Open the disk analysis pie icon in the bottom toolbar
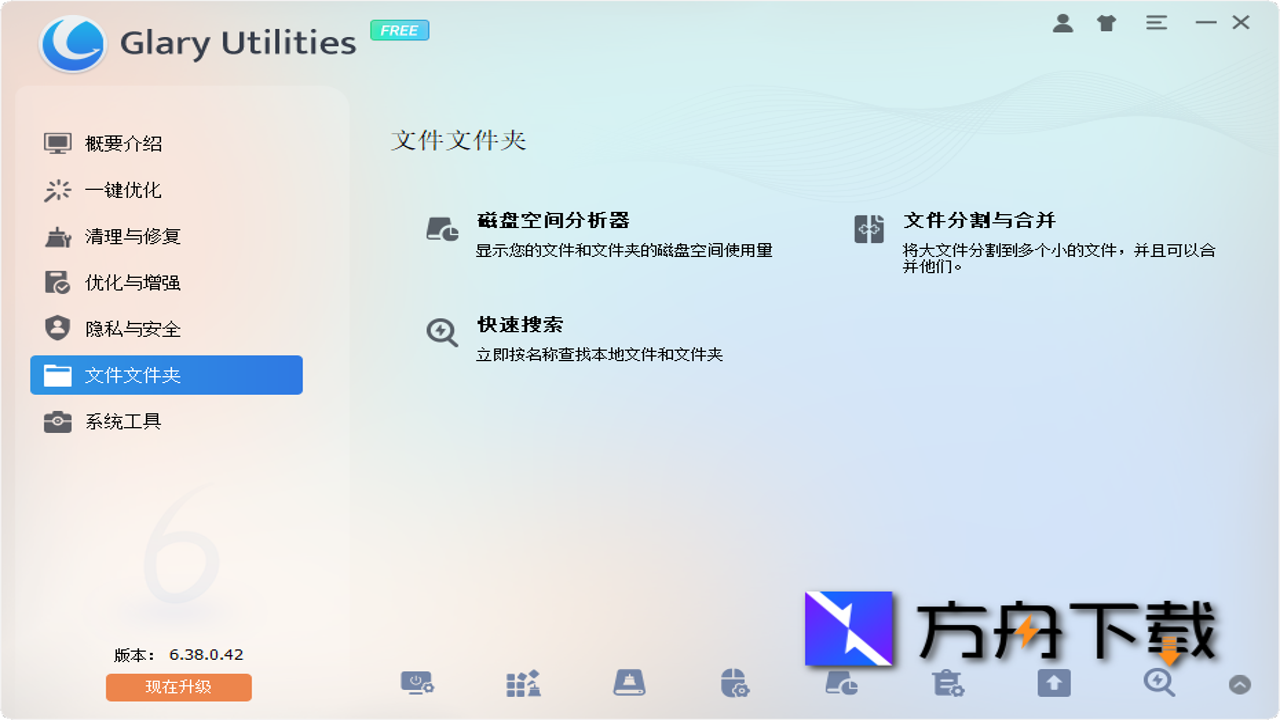1280x720 pixels. 841,683
